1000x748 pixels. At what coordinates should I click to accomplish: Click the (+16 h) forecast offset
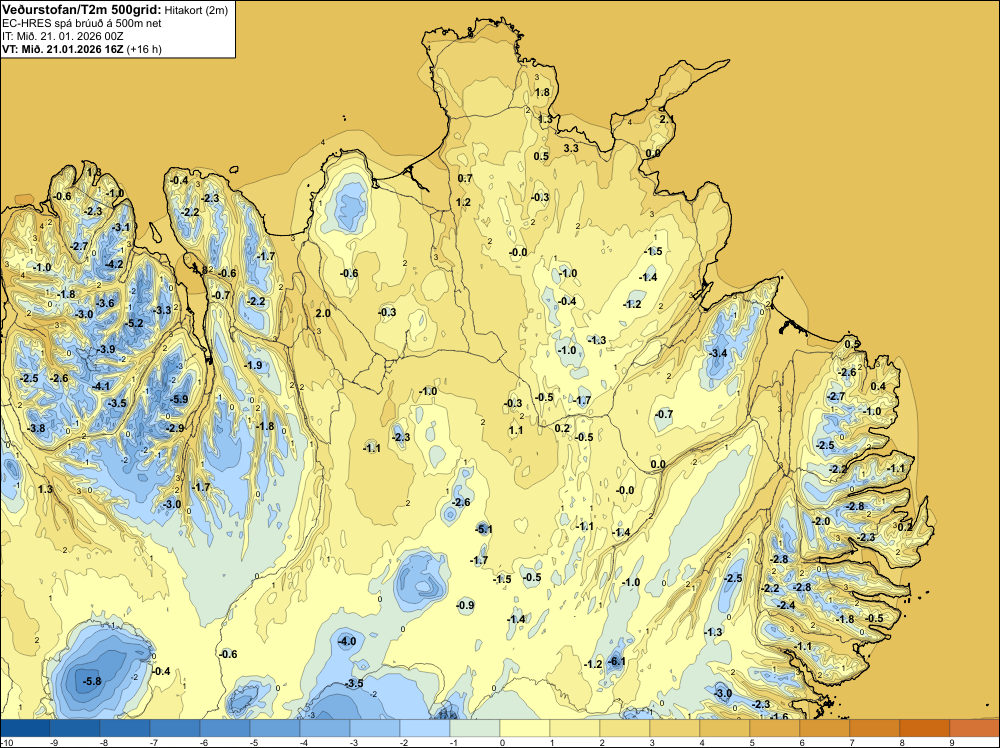[144, 49]
